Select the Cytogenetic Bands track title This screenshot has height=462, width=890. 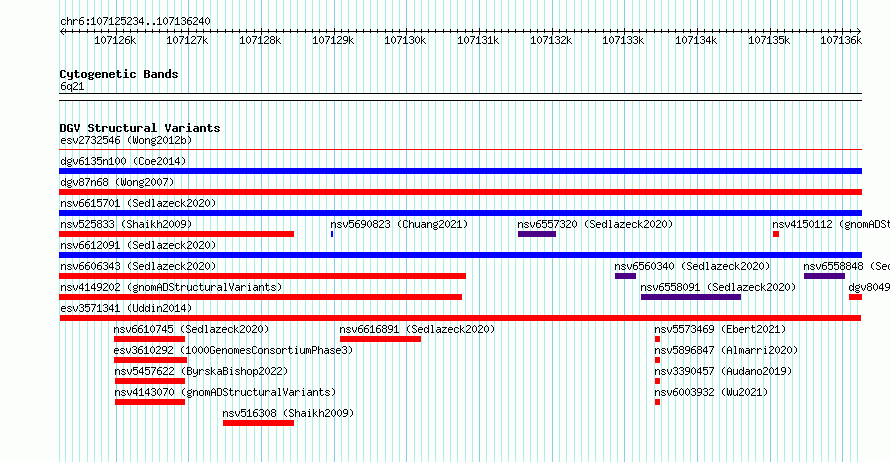pyautogui.click(x=119, y=74)
